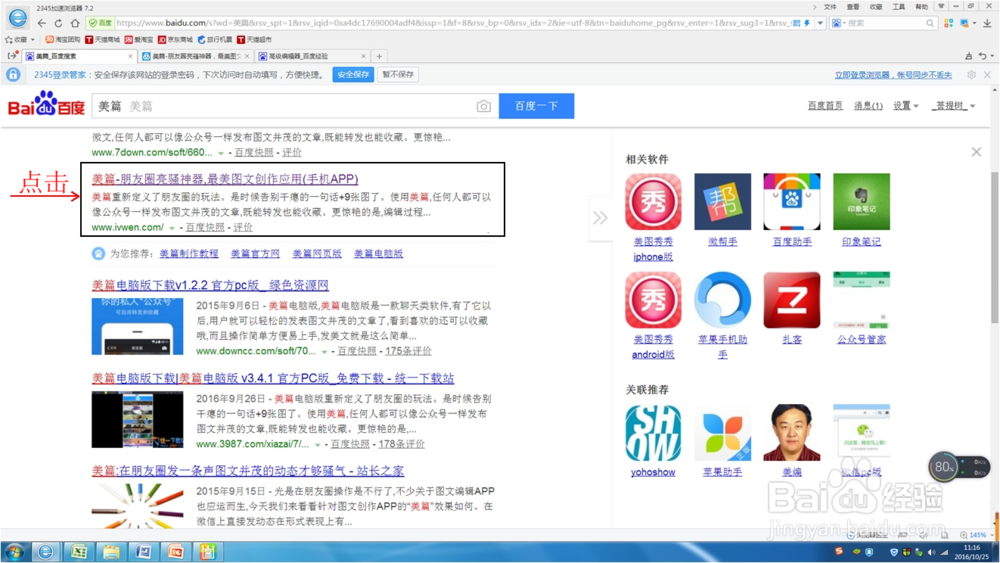
Task: Open the 百度首页 link
Action: 825,106
